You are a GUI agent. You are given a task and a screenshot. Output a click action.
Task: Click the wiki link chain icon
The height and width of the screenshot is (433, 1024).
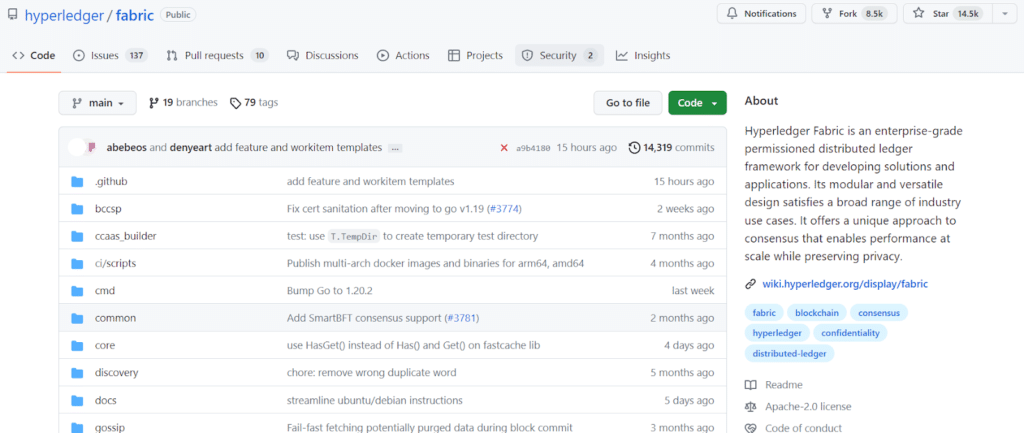751,284
